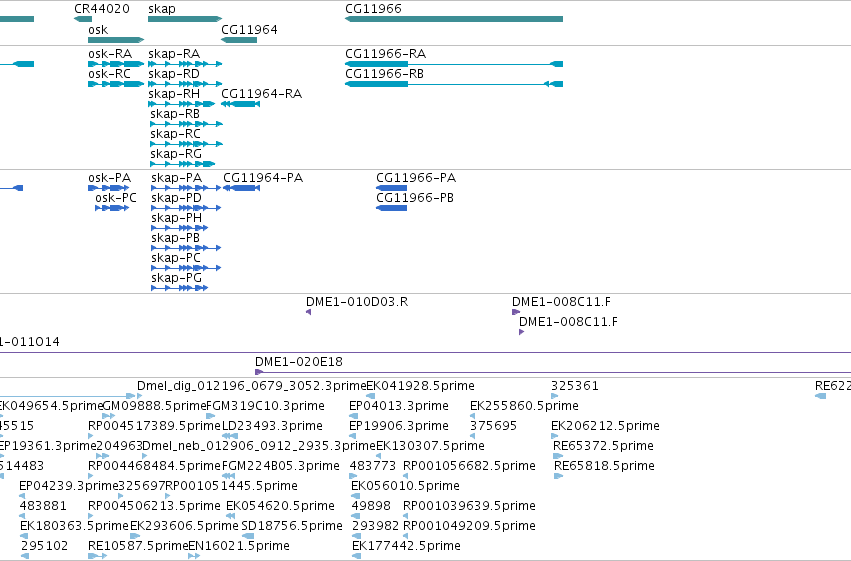Screen dimensions: 851x561
Task: Select transcript CG11966-RB
Action: point(454,84)
